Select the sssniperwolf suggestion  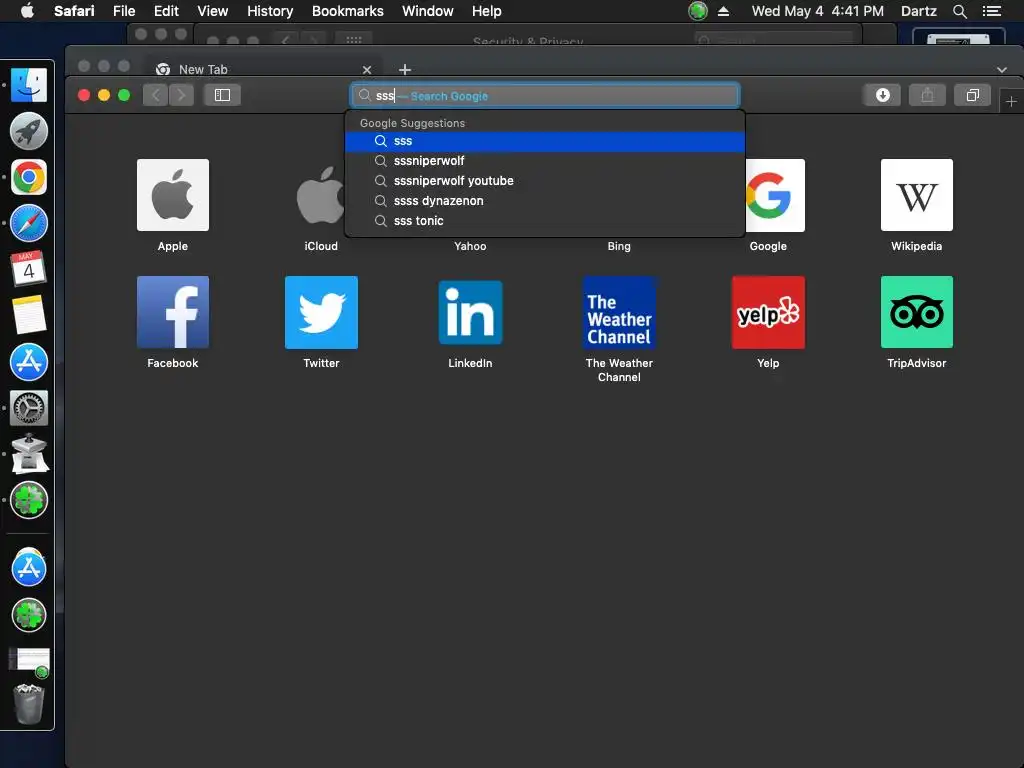point(545,161)
